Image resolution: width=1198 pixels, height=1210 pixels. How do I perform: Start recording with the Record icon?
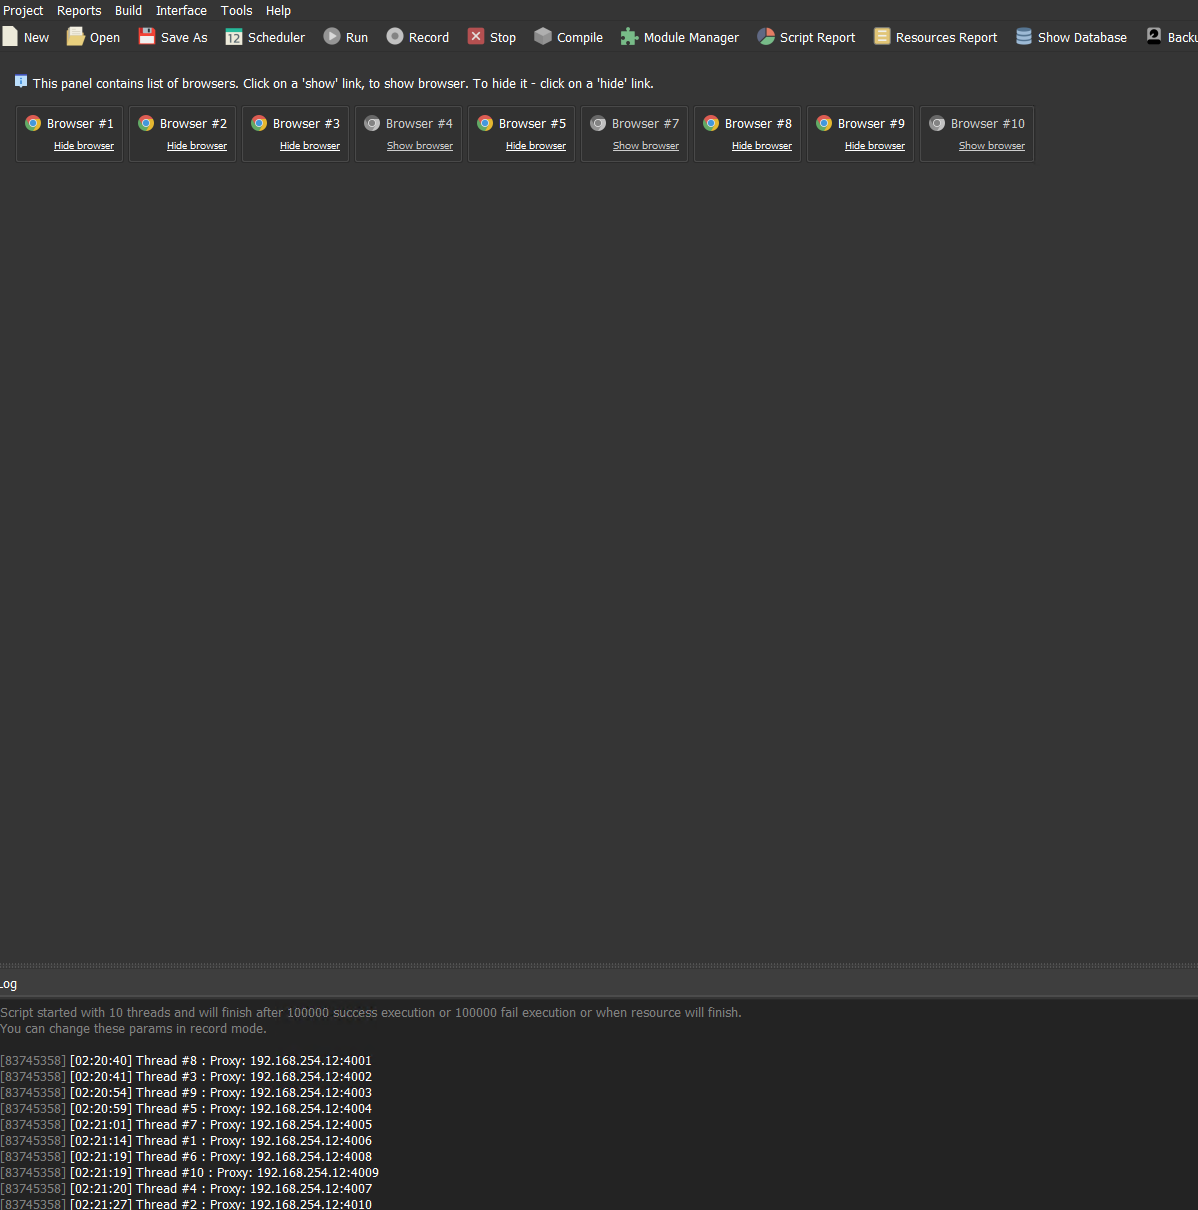pos(395,37)
